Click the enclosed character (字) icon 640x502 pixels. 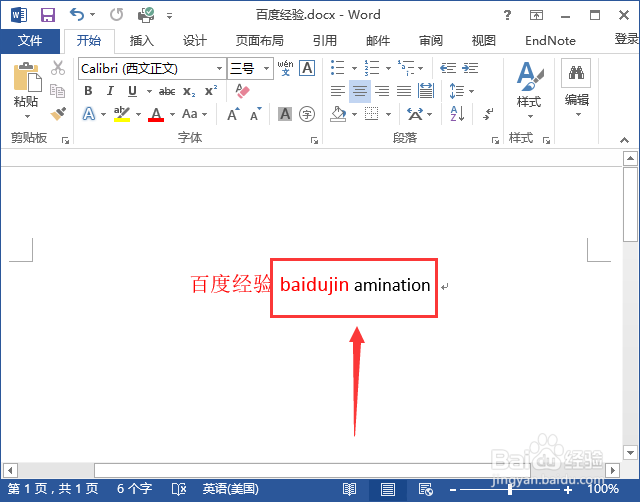tap(307, 114)
